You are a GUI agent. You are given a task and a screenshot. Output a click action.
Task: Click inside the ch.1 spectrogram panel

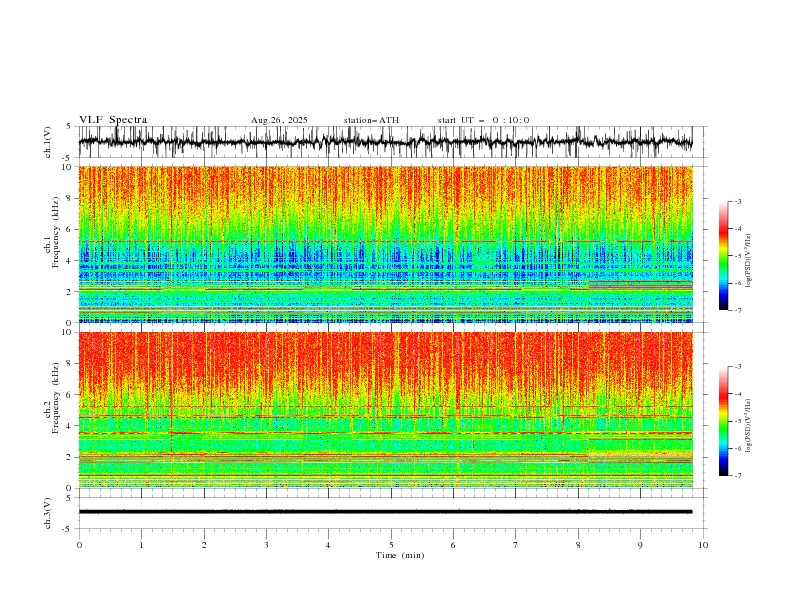pos(385,244)
